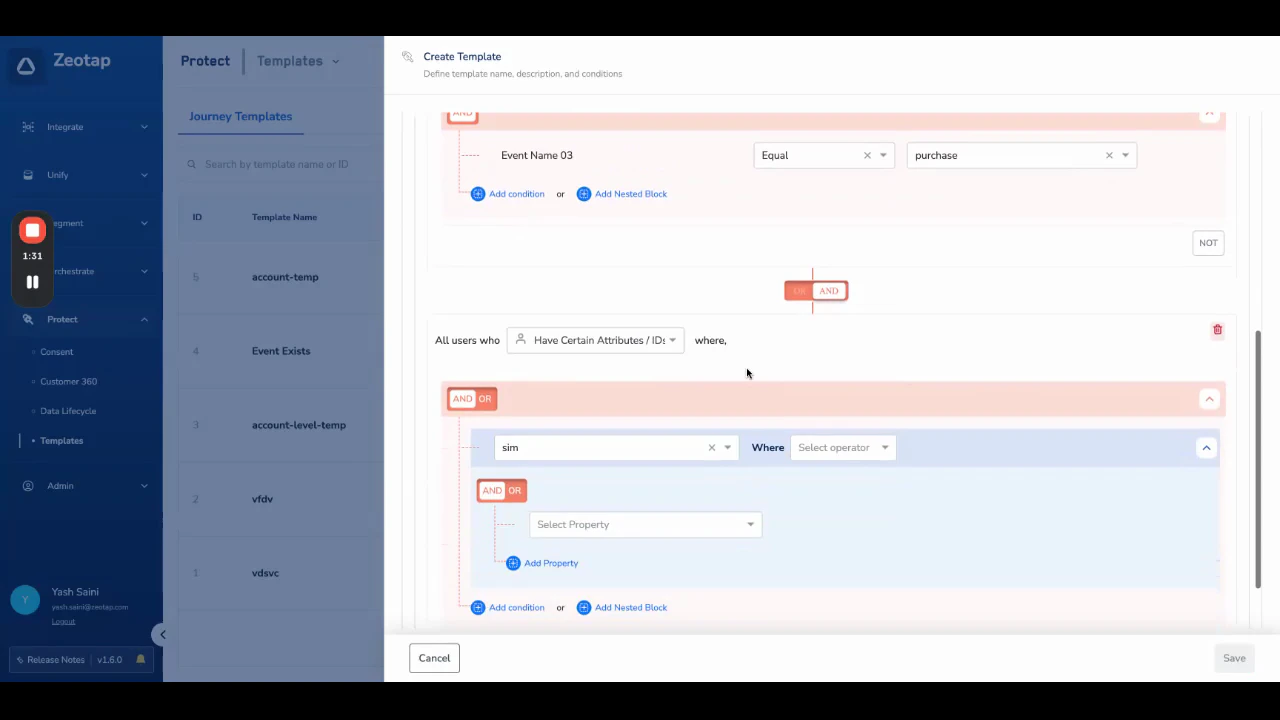The height and width of the screenshot is (720, 1280).
Task: Delete the attribute block using the trash icon
Action: tap(1217, 329)
